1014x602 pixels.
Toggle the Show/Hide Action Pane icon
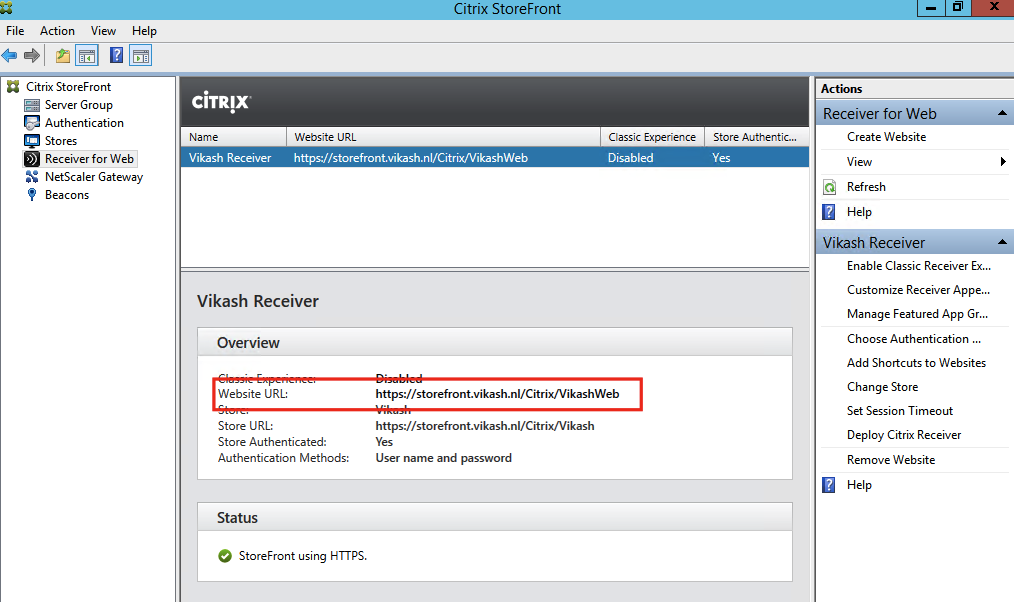click(140, 56)
